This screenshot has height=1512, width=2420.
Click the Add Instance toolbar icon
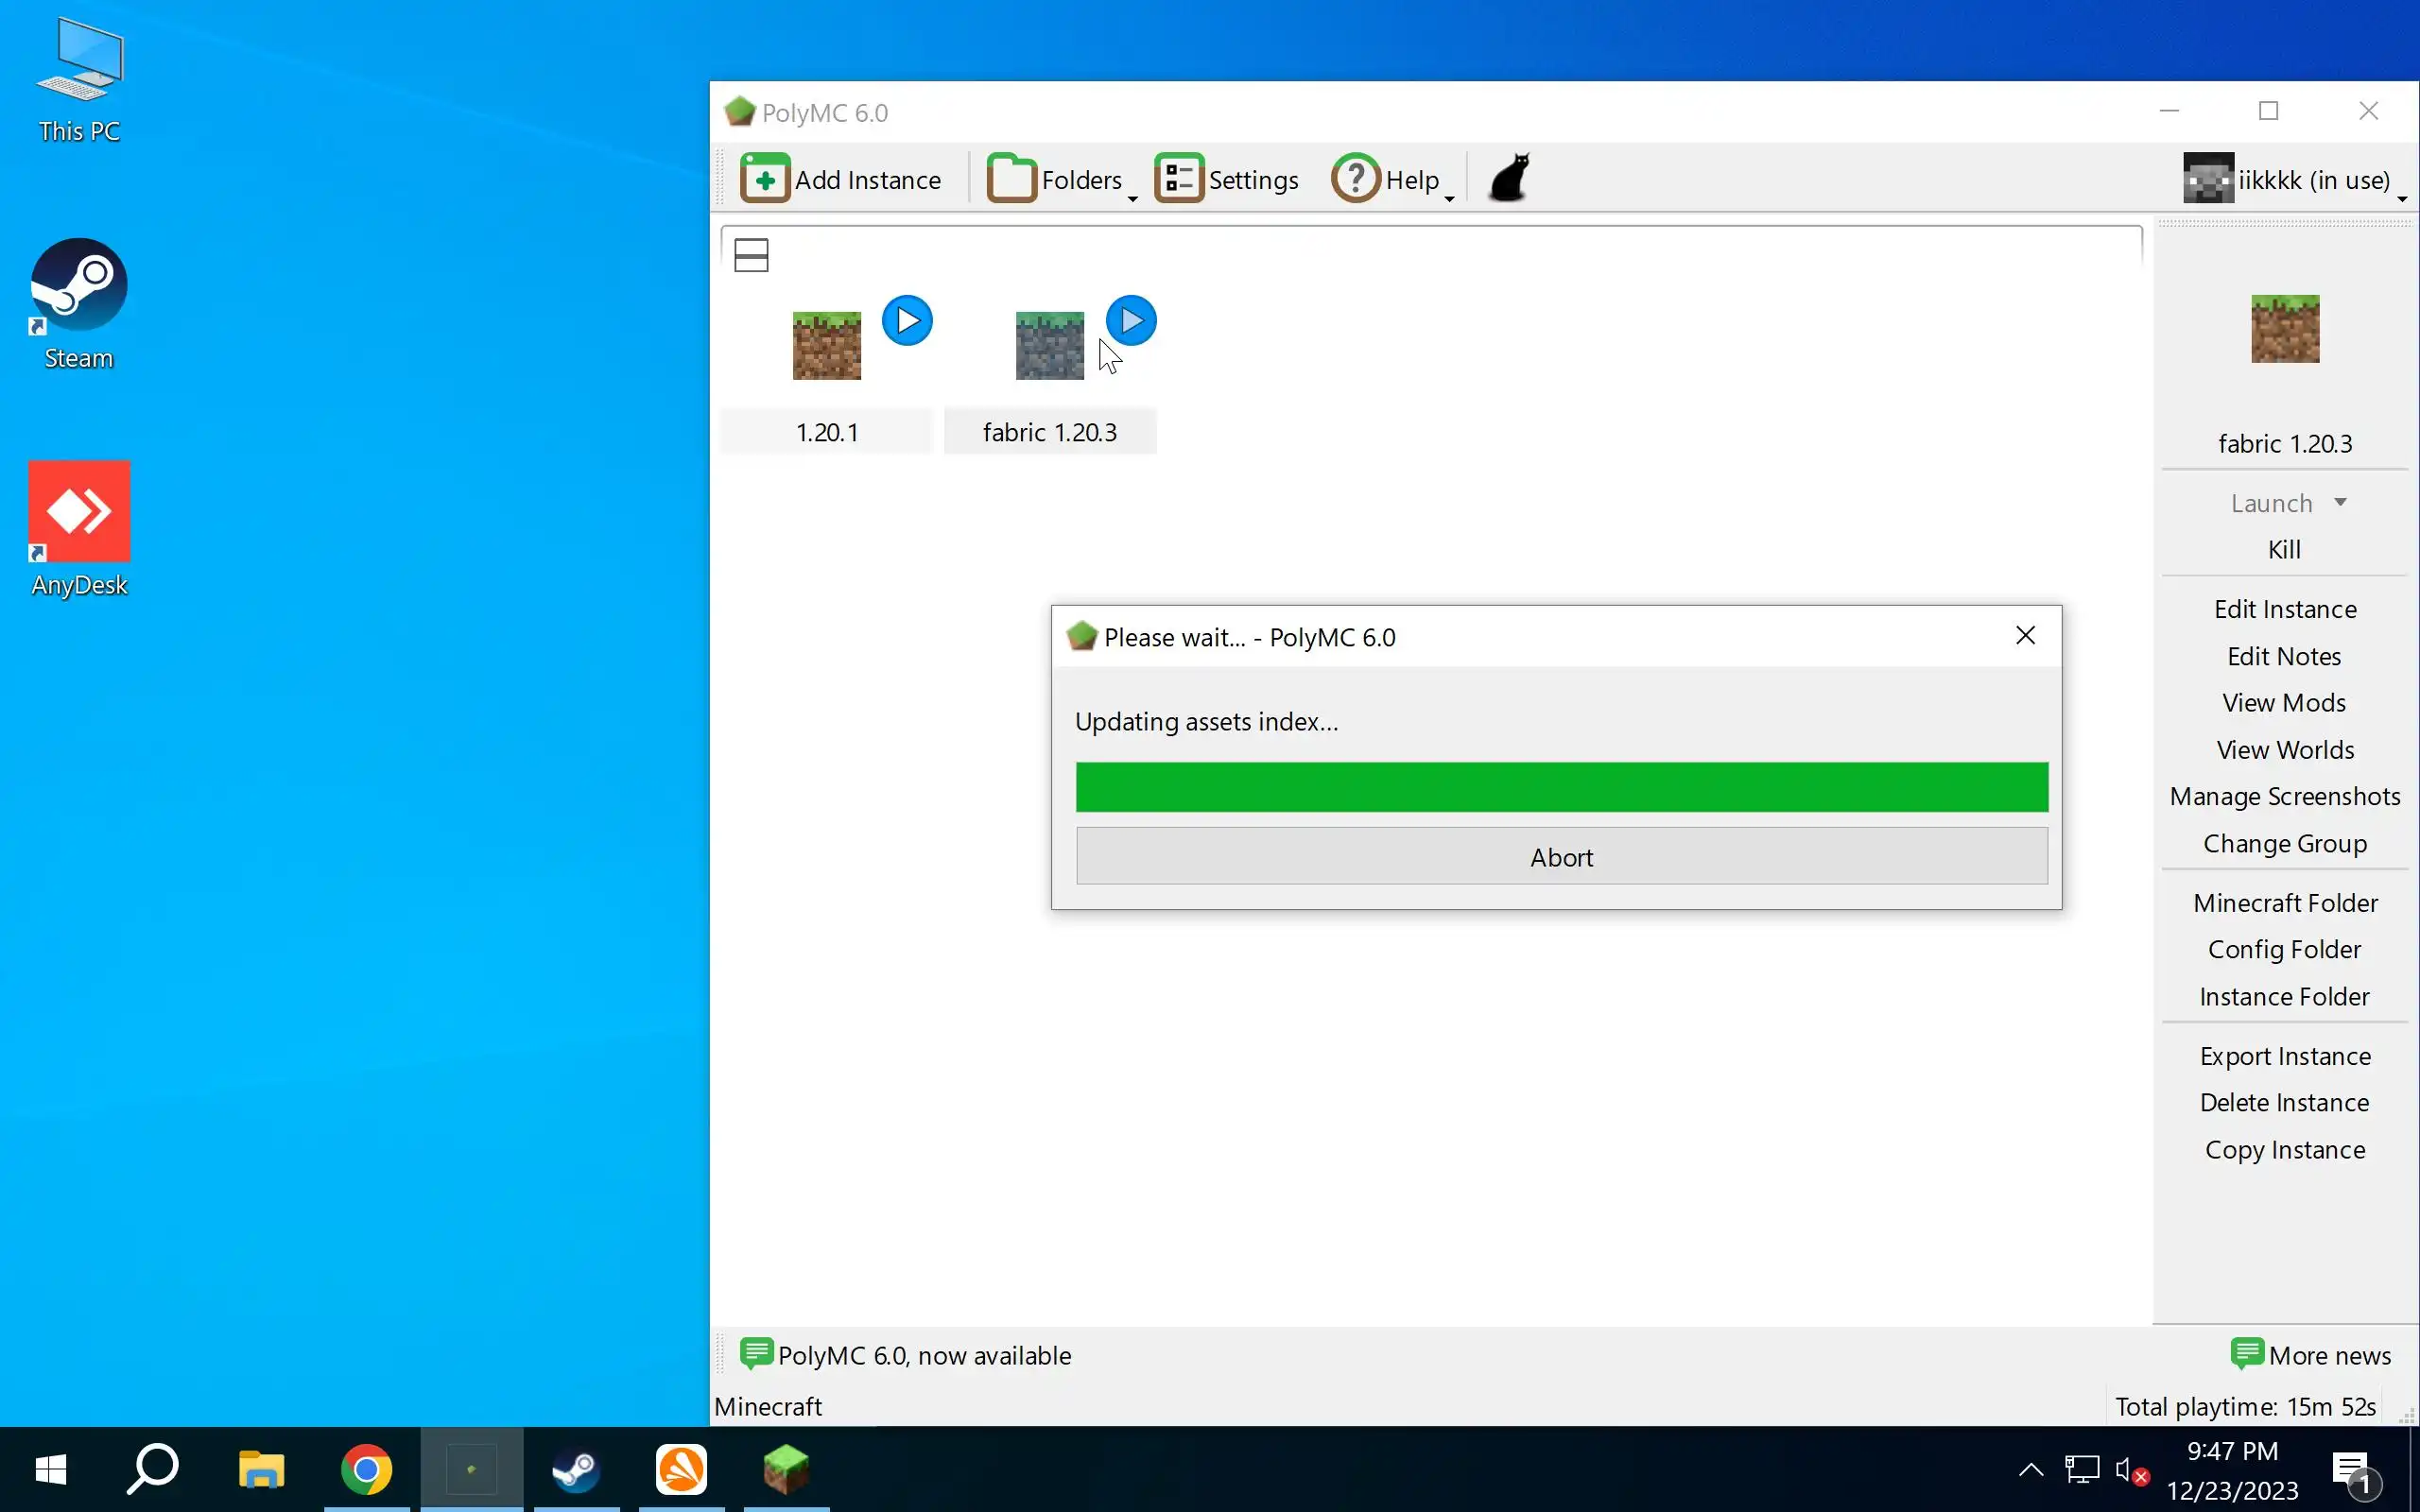pyautogui.click(x=765, y=179)
